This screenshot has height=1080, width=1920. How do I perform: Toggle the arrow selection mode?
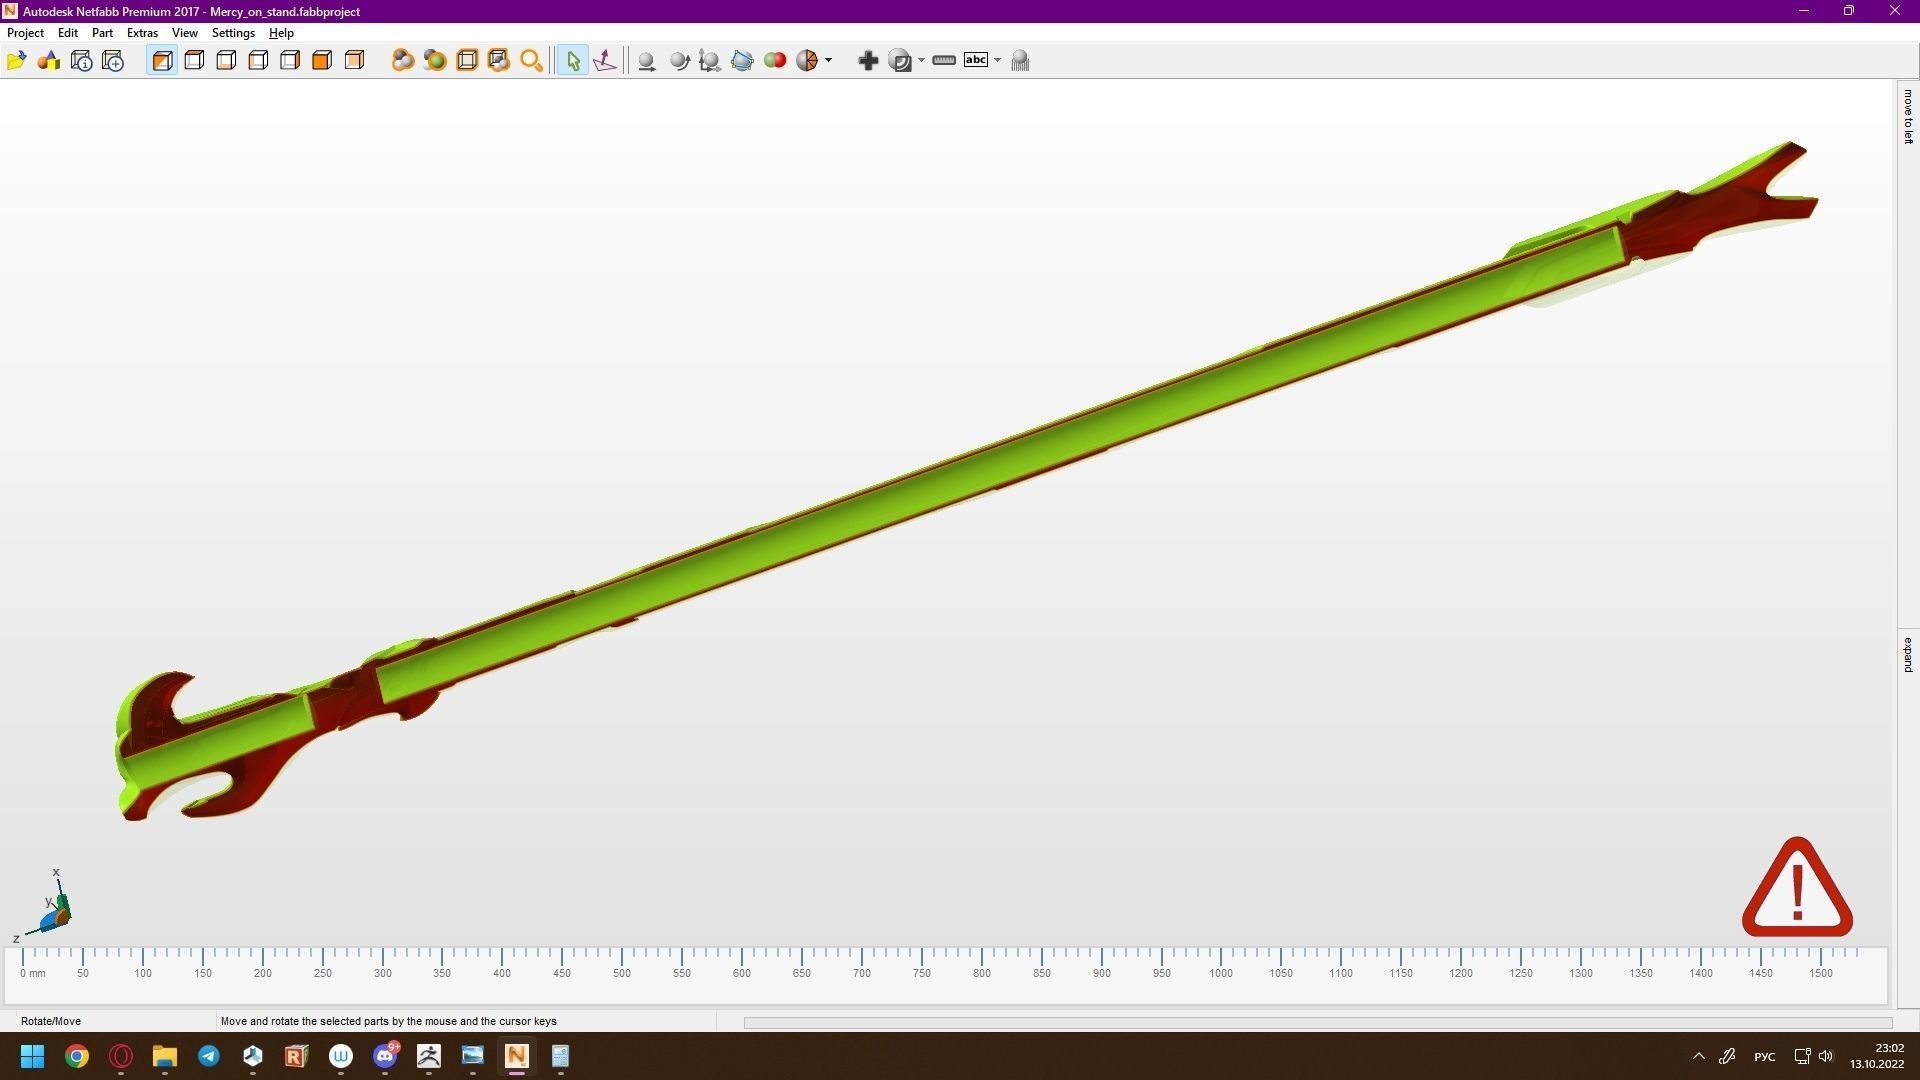(573, 61)
